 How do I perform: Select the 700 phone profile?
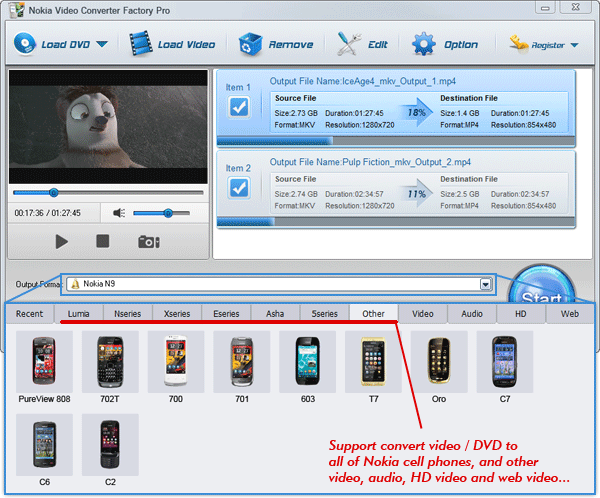pos(176,362)
